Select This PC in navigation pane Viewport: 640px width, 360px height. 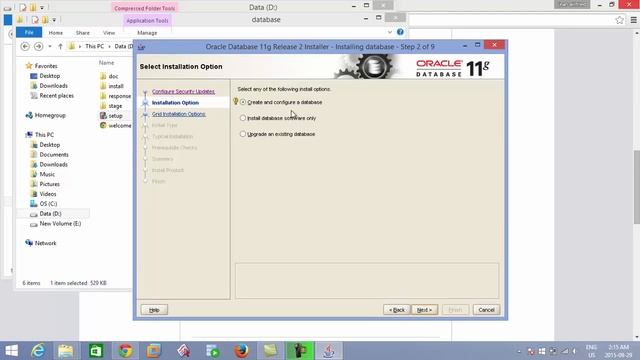[x=44, y=135]
